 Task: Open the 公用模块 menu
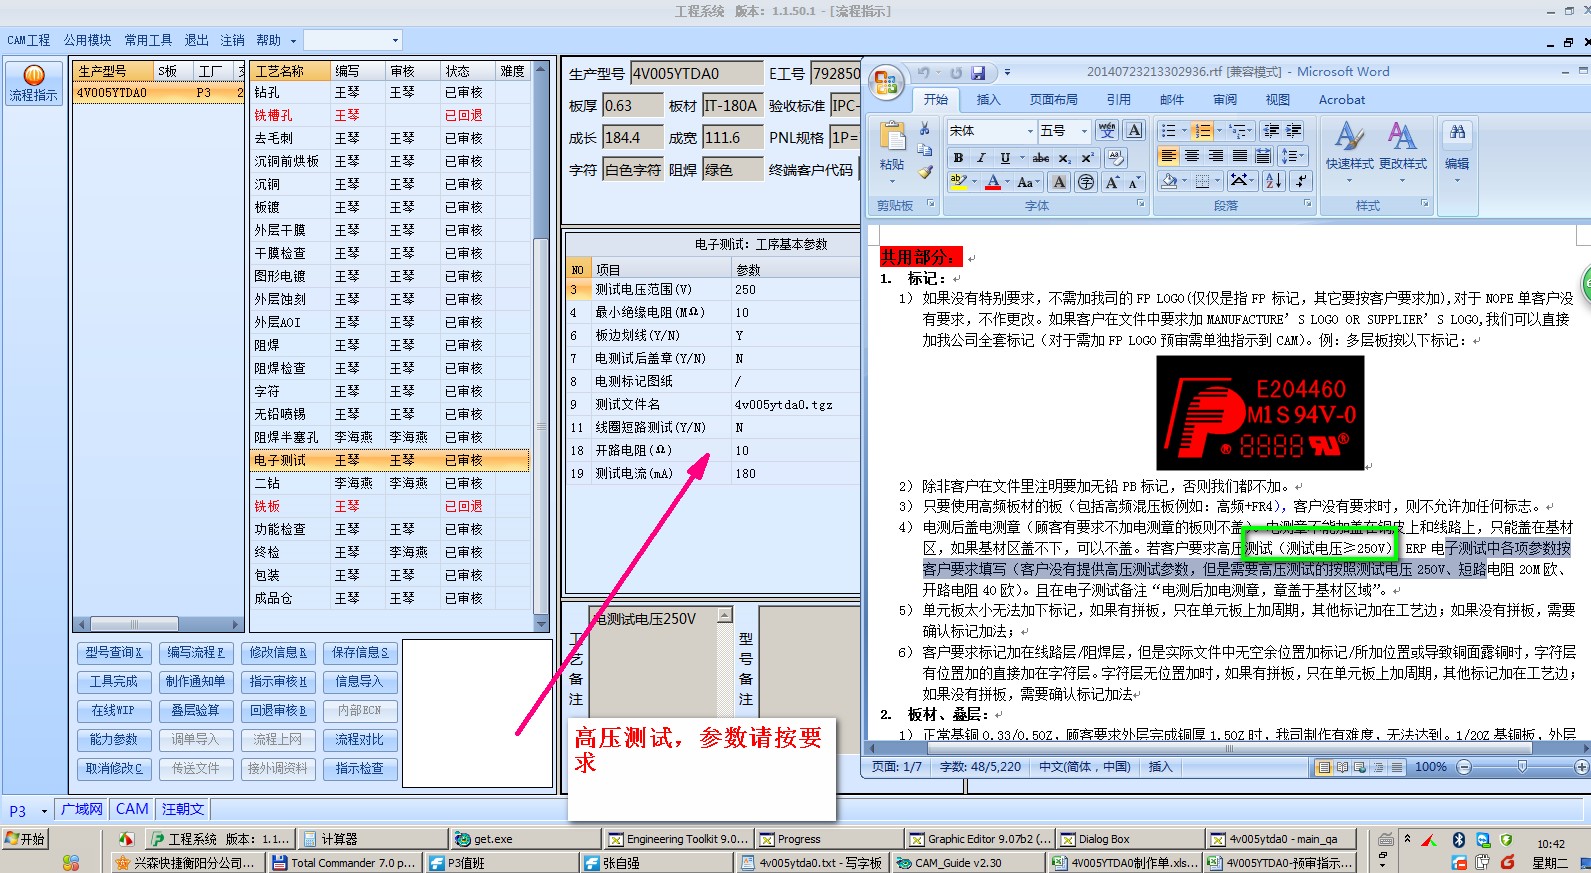(x=88, y=40)
